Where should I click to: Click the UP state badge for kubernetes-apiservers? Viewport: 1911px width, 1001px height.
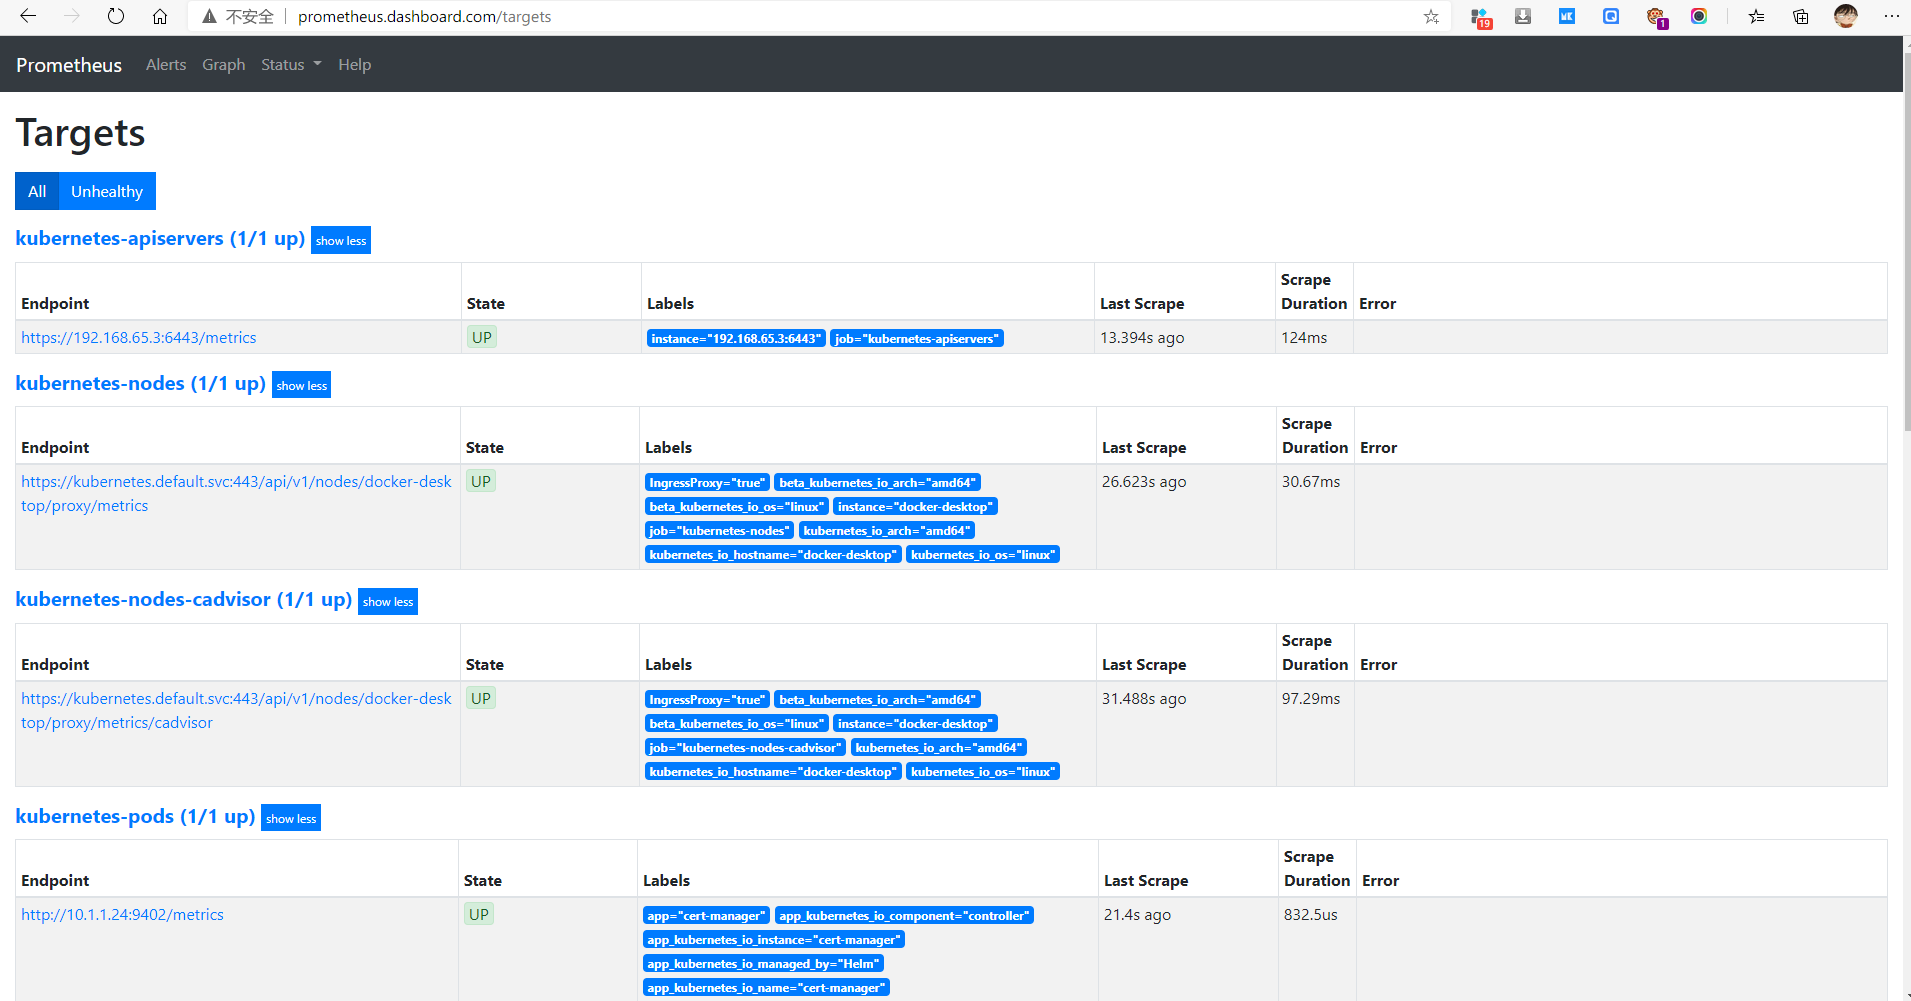coord(482,337)
